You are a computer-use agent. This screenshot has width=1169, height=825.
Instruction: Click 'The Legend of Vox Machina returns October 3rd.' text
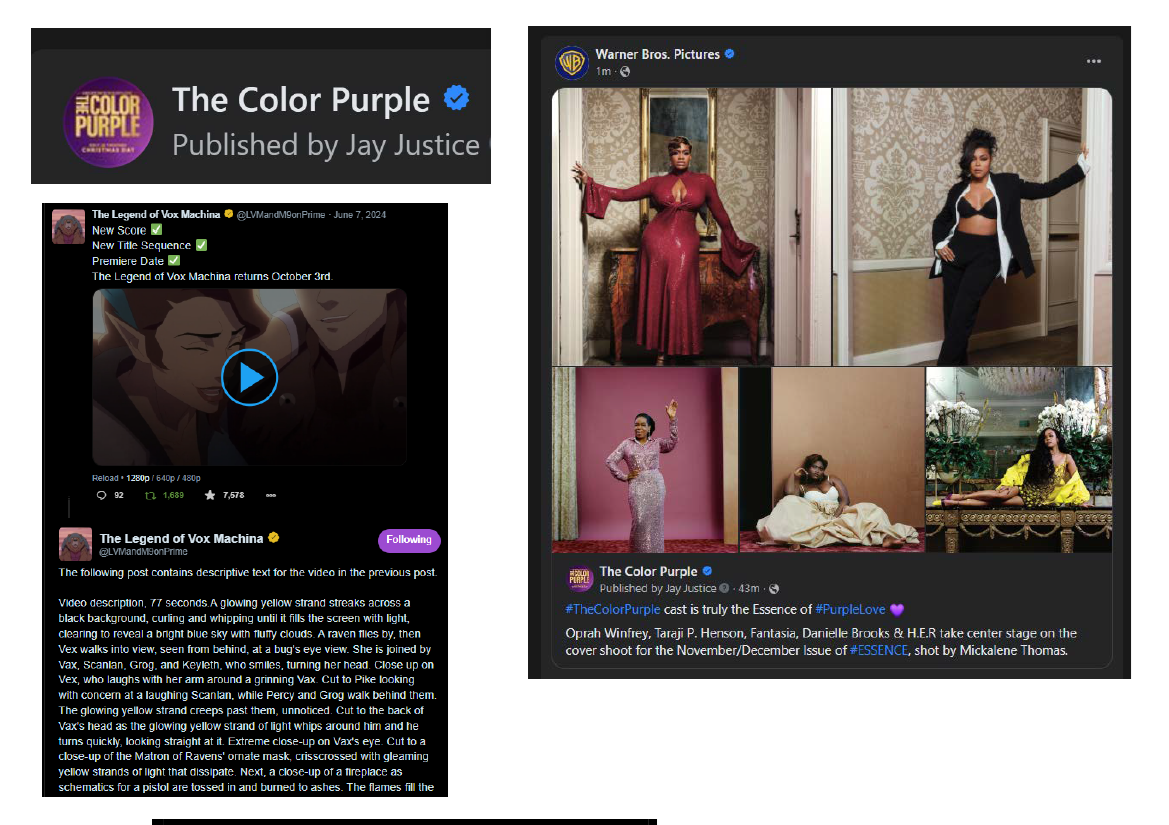[212, 276]
